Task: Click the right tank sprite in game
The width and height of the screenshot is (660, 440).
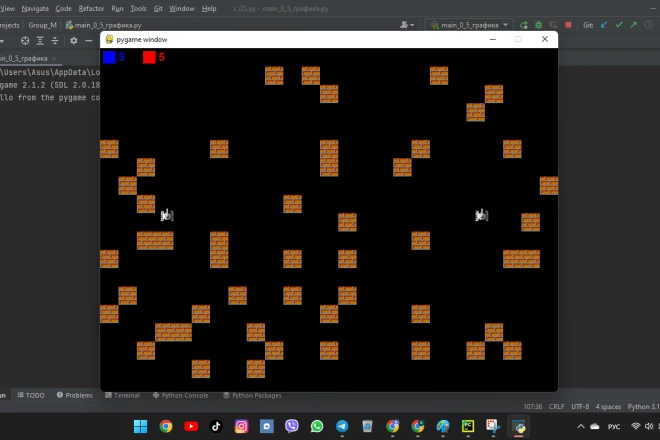Action: pyautogui.click(x=482, y=215)
